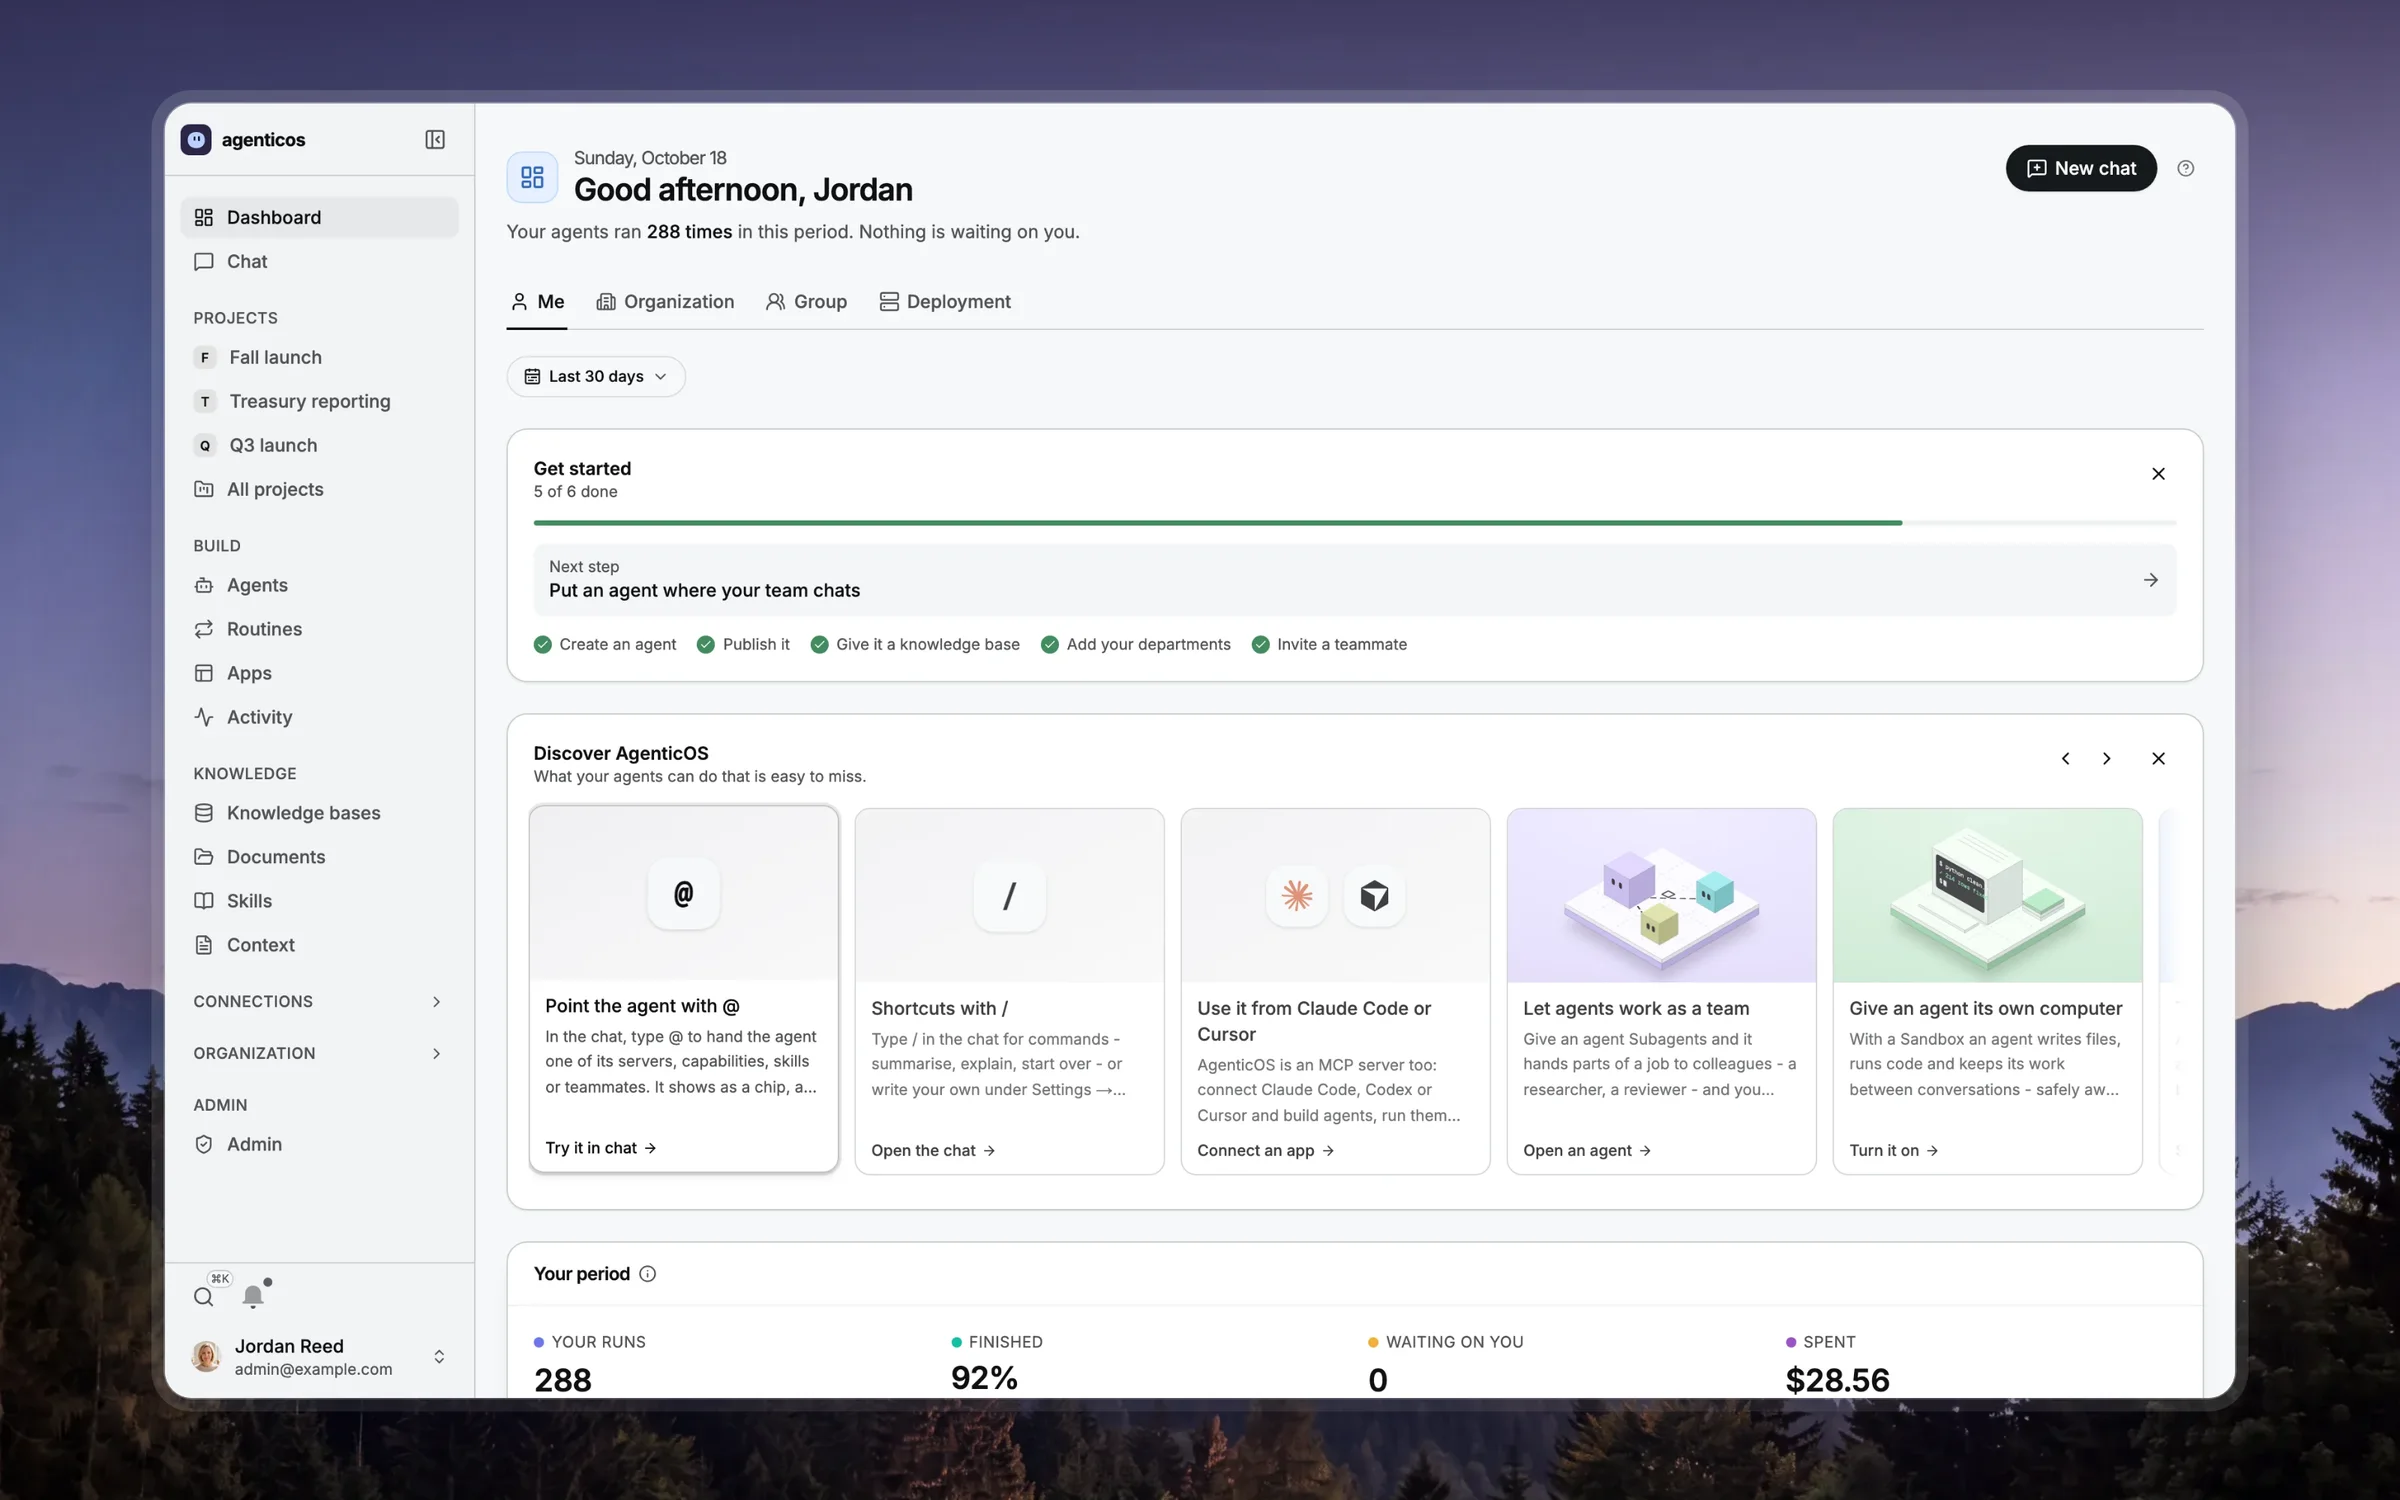Open the help question-mark icon
The image size is (2400, 1500).
click(2186, 168)
